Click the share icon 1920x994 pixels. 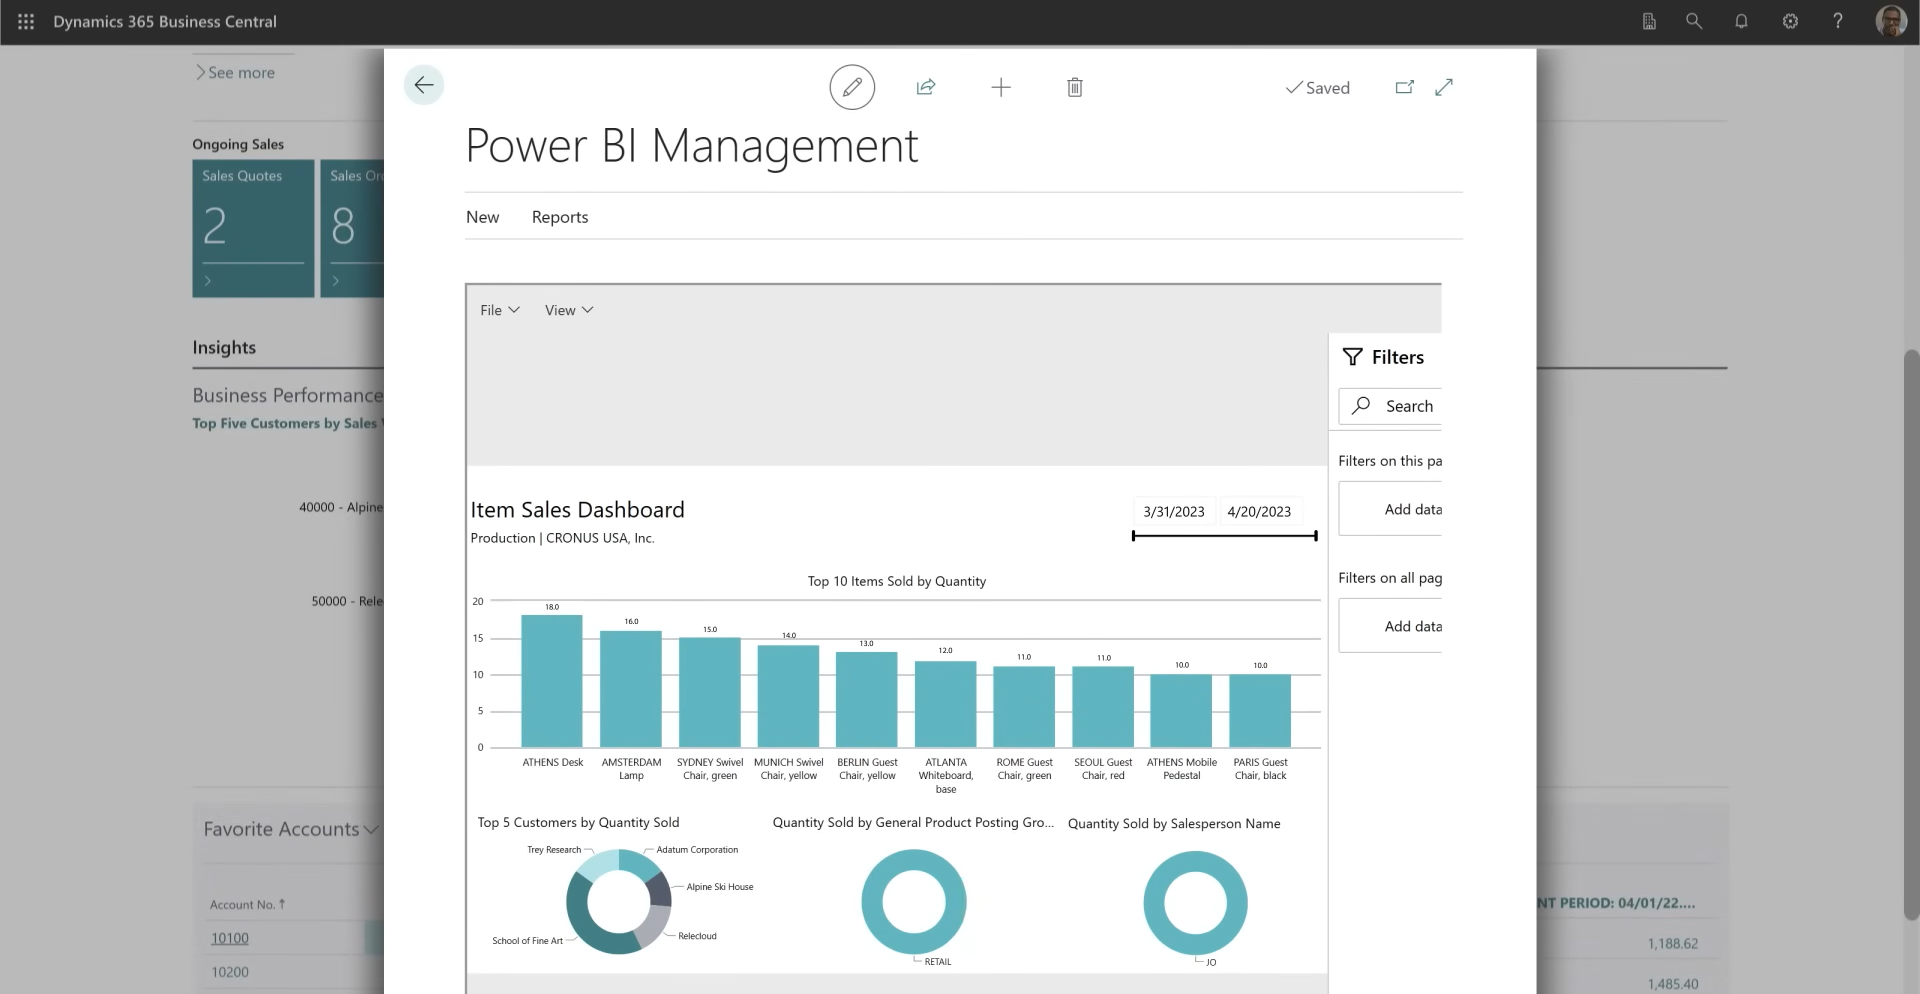926,88
